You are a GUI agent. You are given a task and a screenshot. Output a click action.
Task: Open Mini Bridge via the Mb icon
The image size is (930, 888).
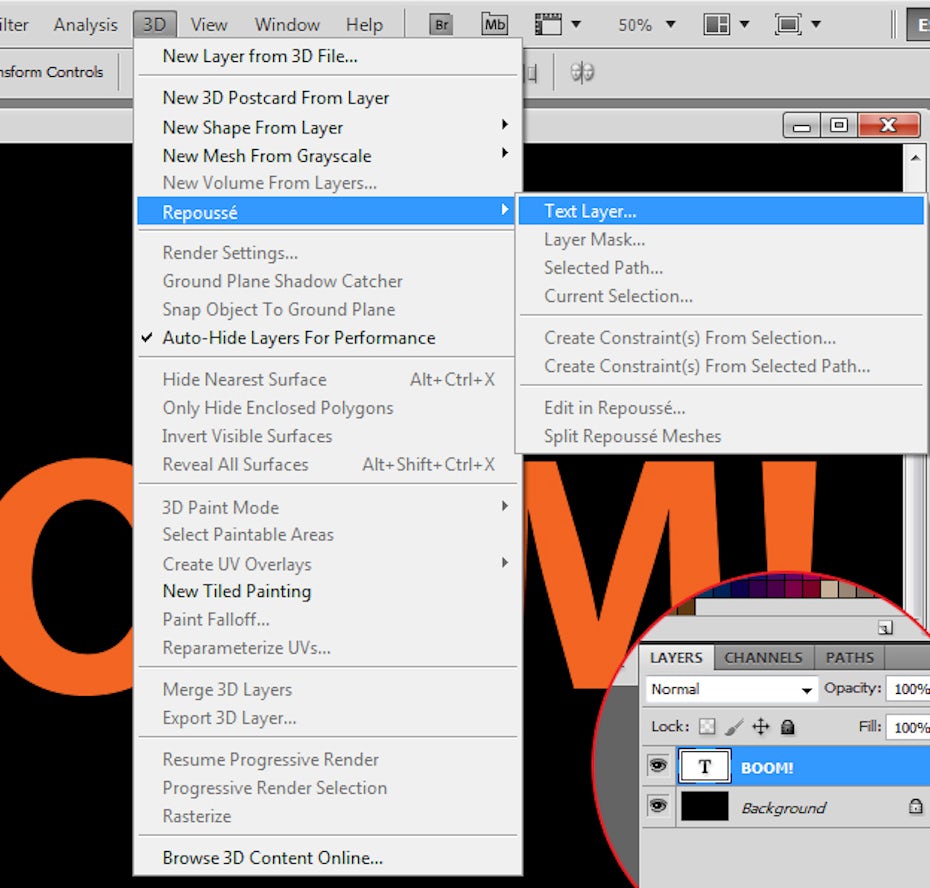click(494, 25)
